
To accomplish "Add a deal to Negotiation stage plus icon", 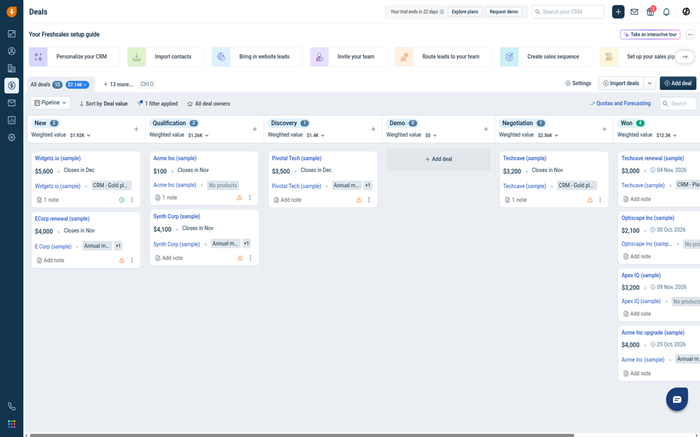I will click(x=604, y=129).
